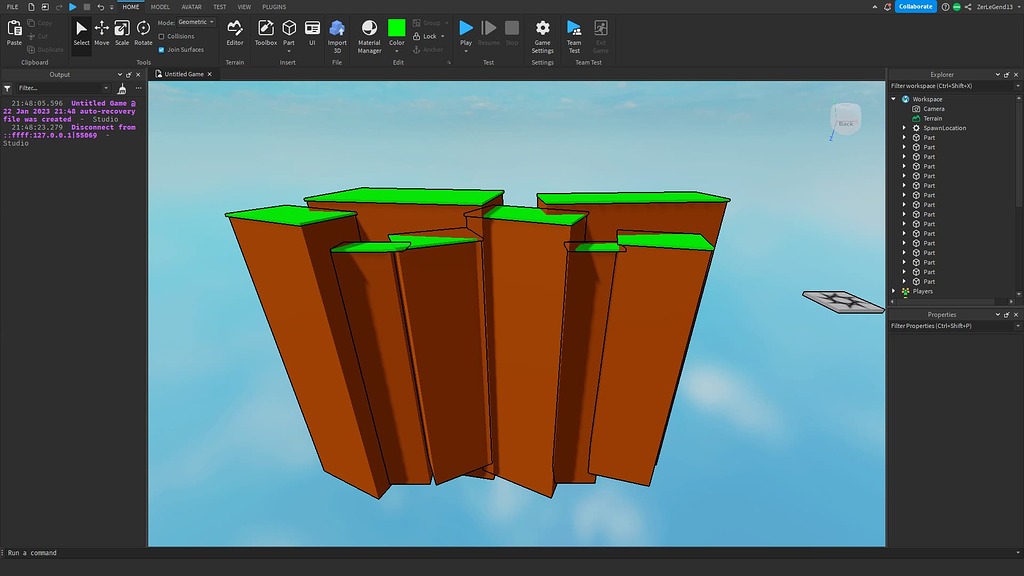Start Play test with blue arrow

pos(466,28)
